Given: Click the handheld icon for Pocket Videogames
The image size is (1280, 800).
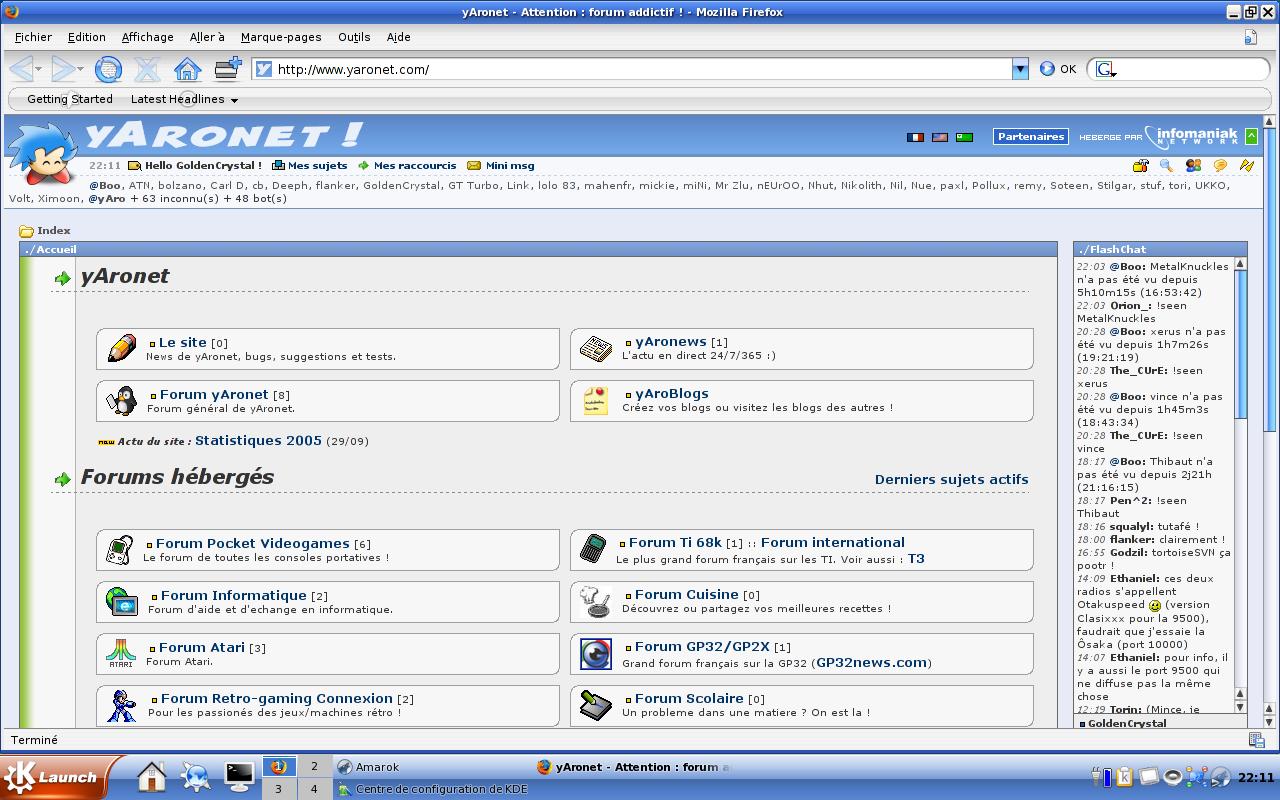Looking at the screenshot, I should (x=119, y=550).
